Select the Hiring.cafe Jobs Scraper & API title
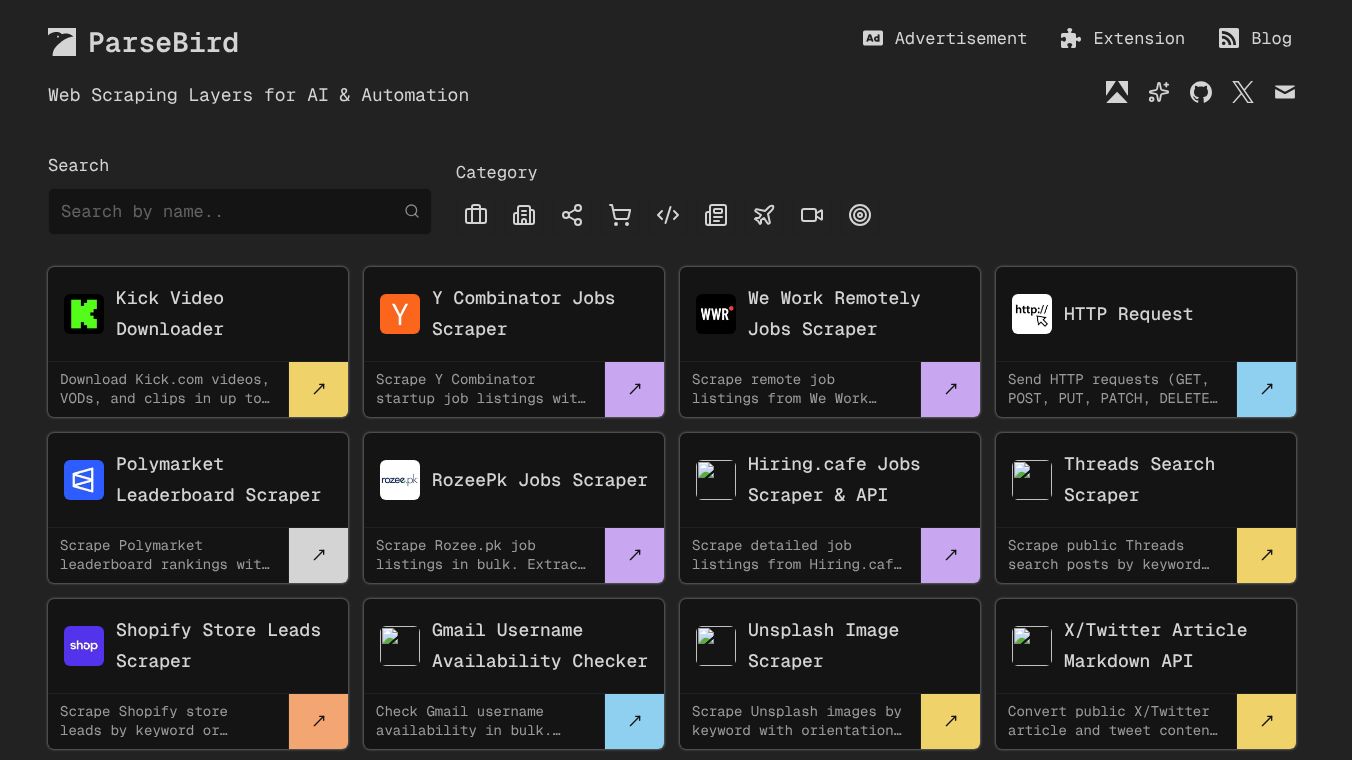1352x760 pixels. point(834,480)
